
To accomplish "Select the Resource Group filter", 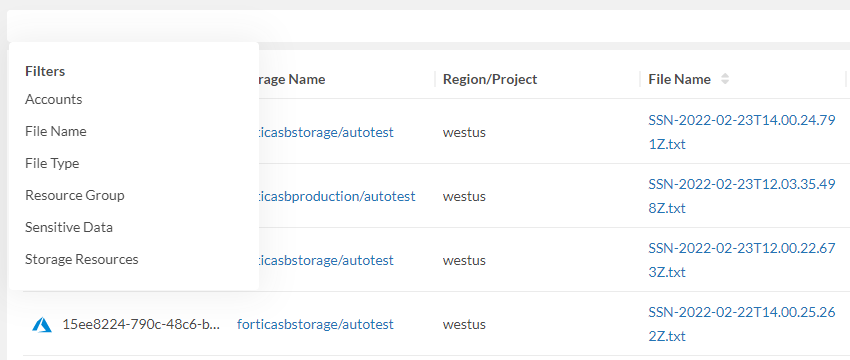I will [x=75, y=195].
